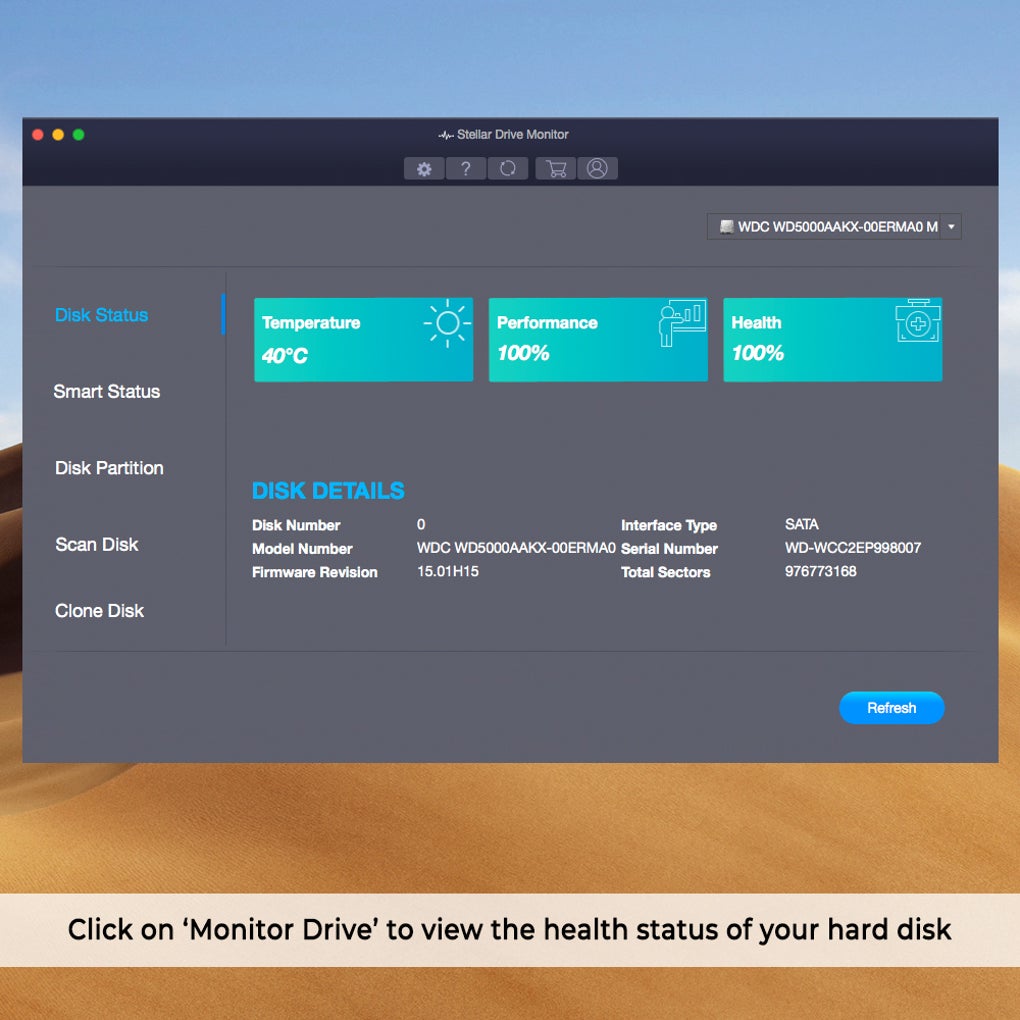Open the Clone Disk tab
The image size is (1020, 1020).
(100, 611)
